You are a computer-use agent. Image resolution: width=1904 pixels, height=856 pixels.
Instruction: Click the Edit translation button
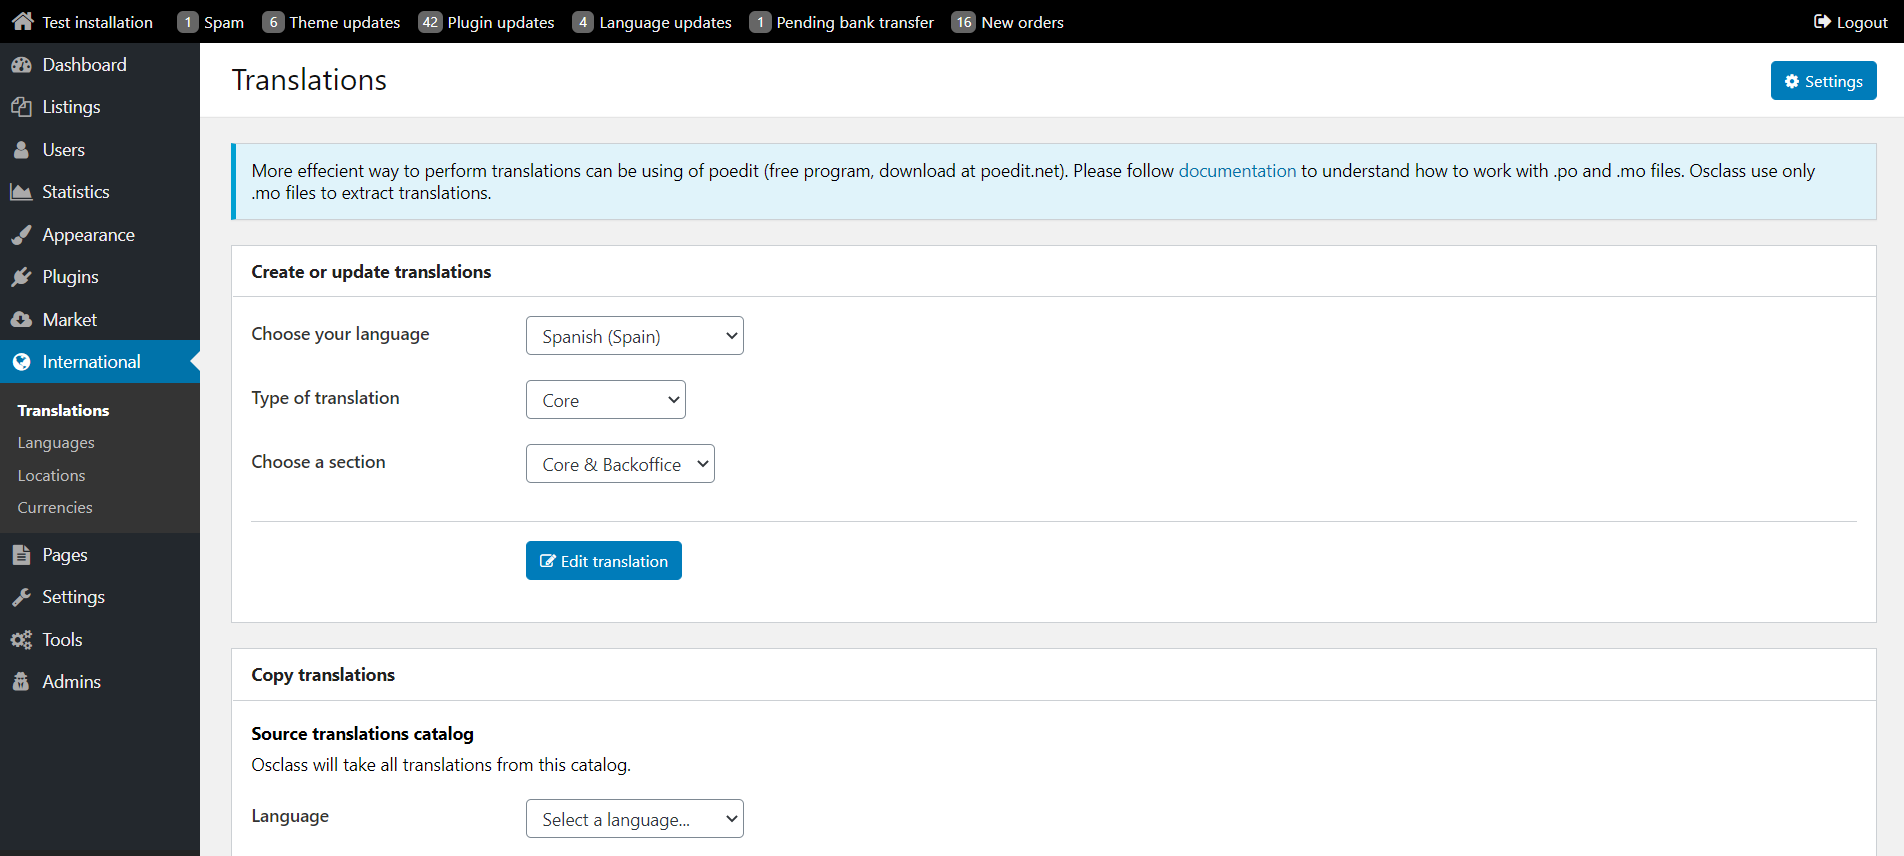click(604, 561)
